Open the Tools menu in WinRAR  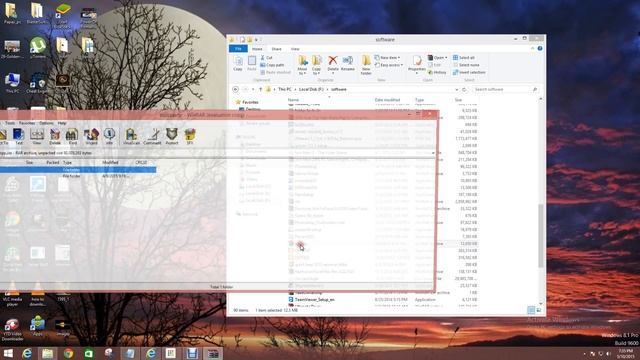pyautogui.click(x=10, y=123)
